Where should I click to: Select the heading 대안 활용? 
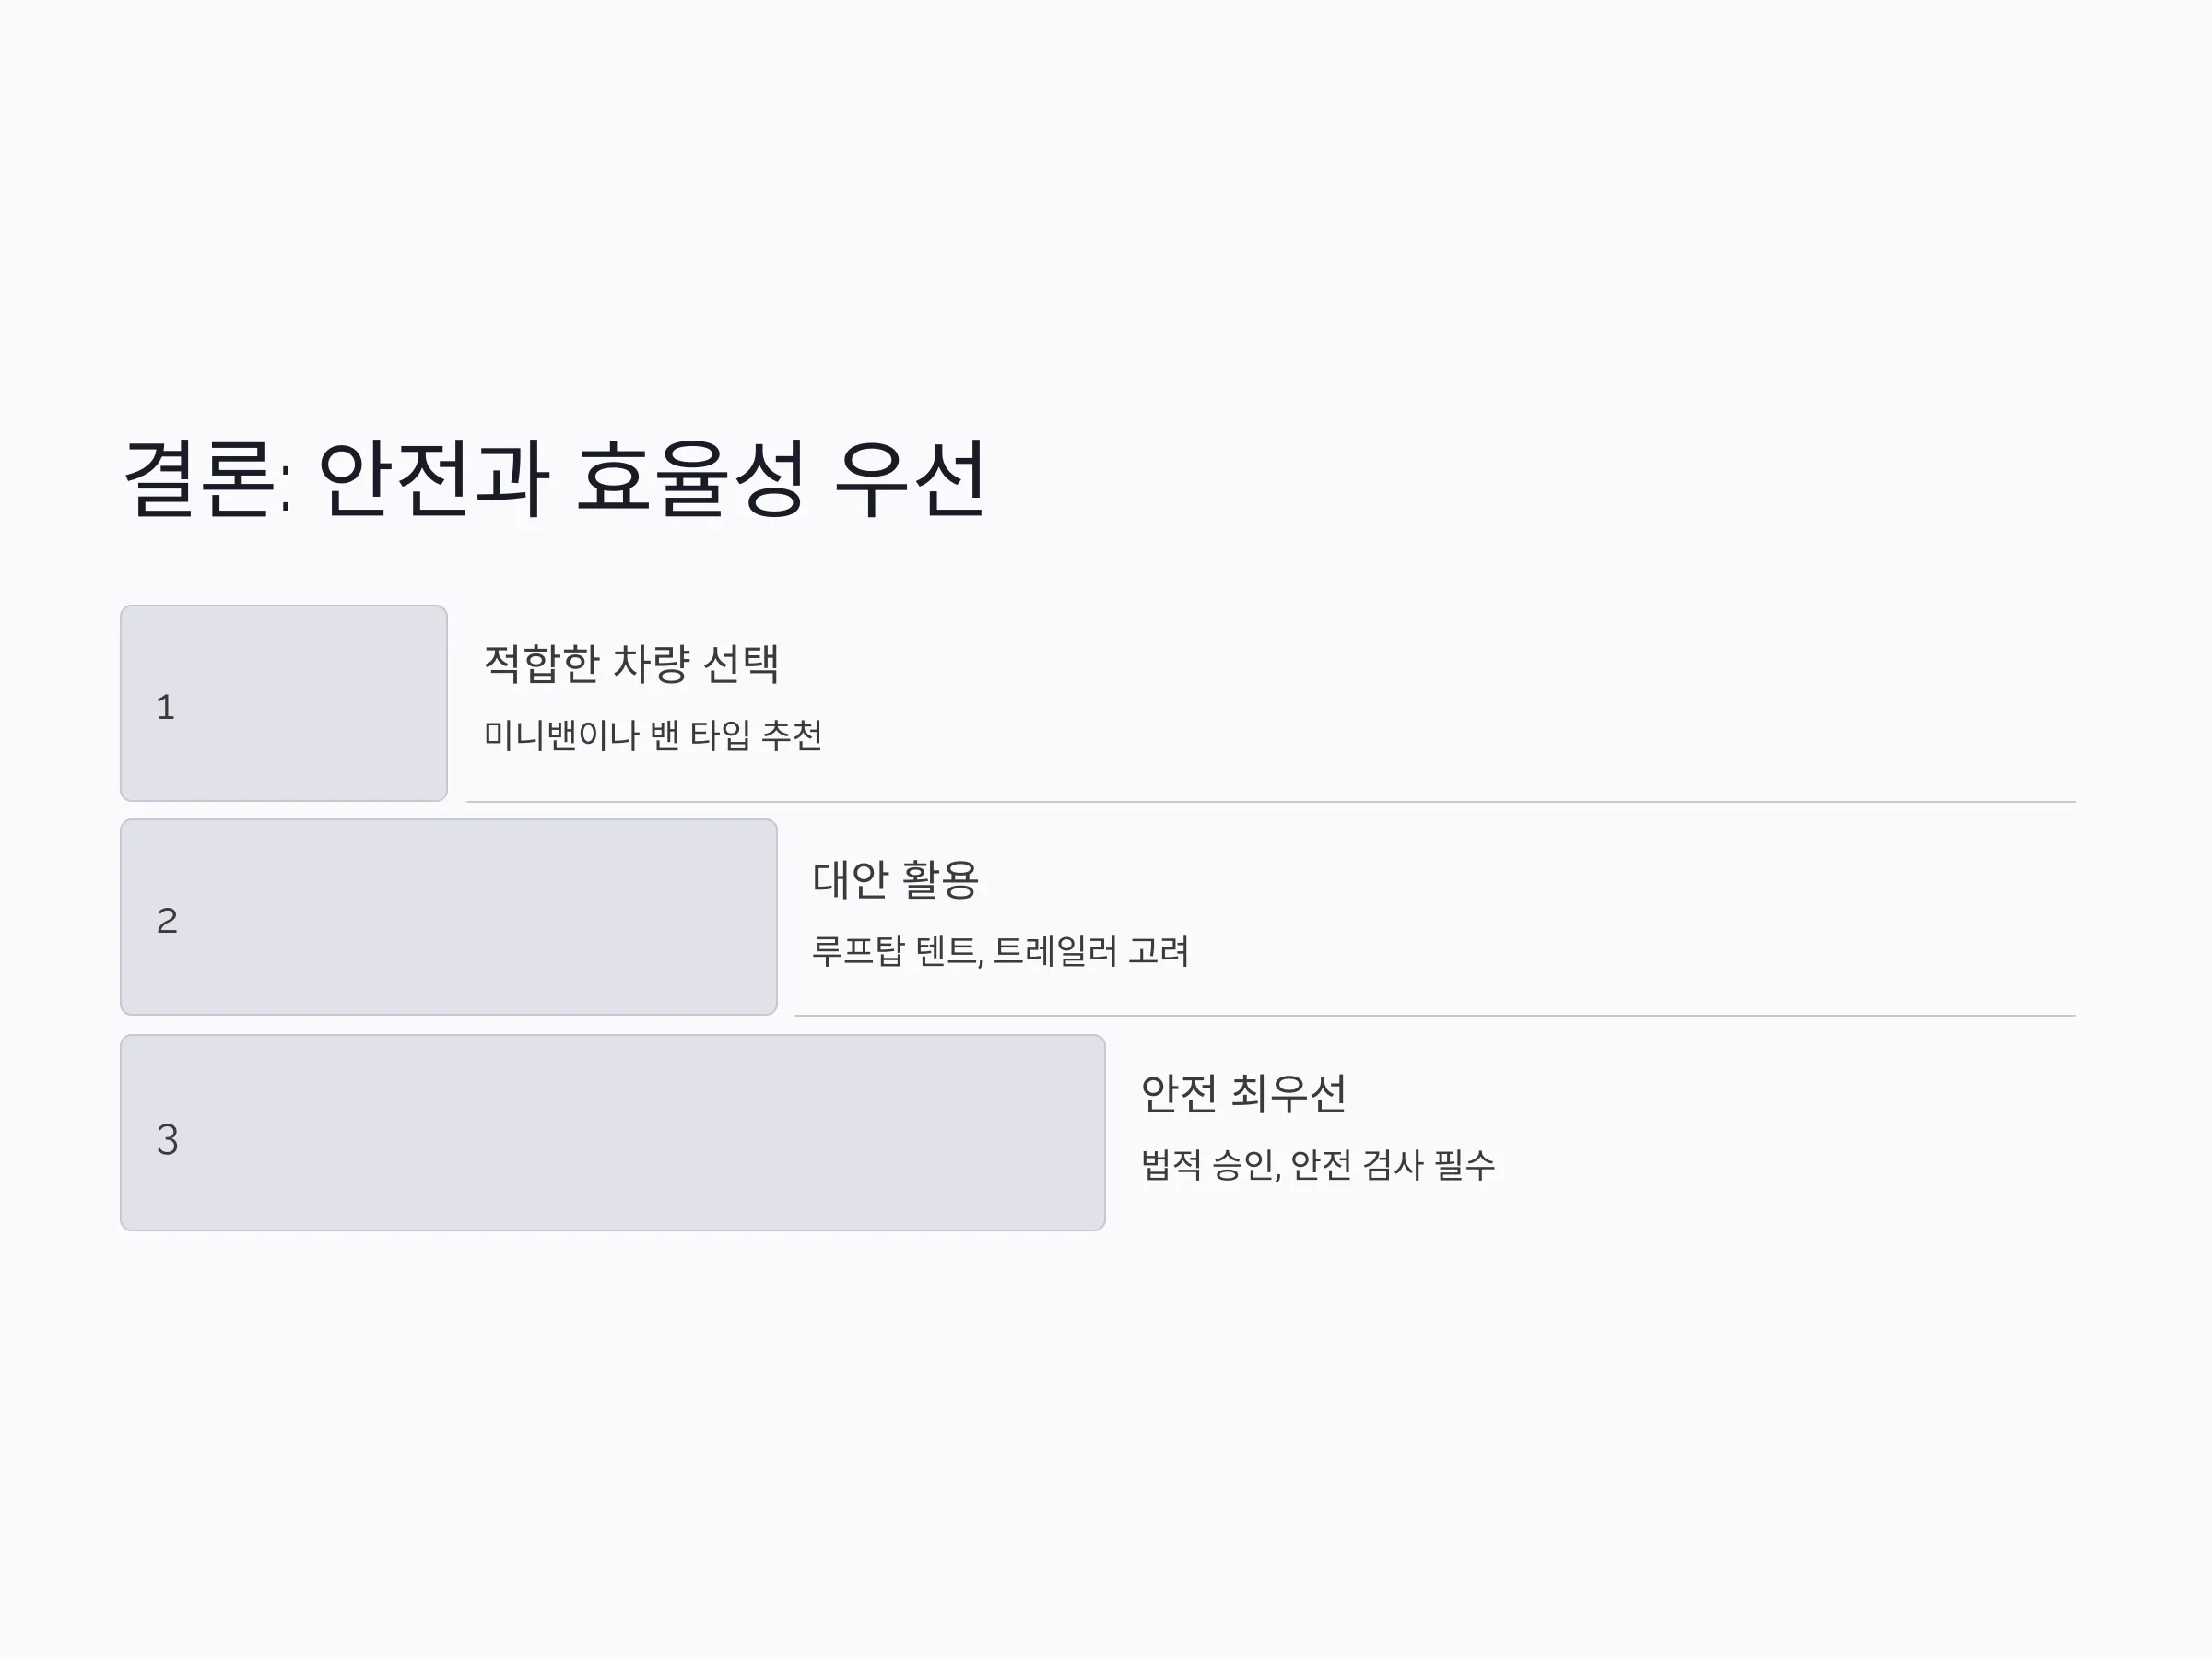point(895,880)
